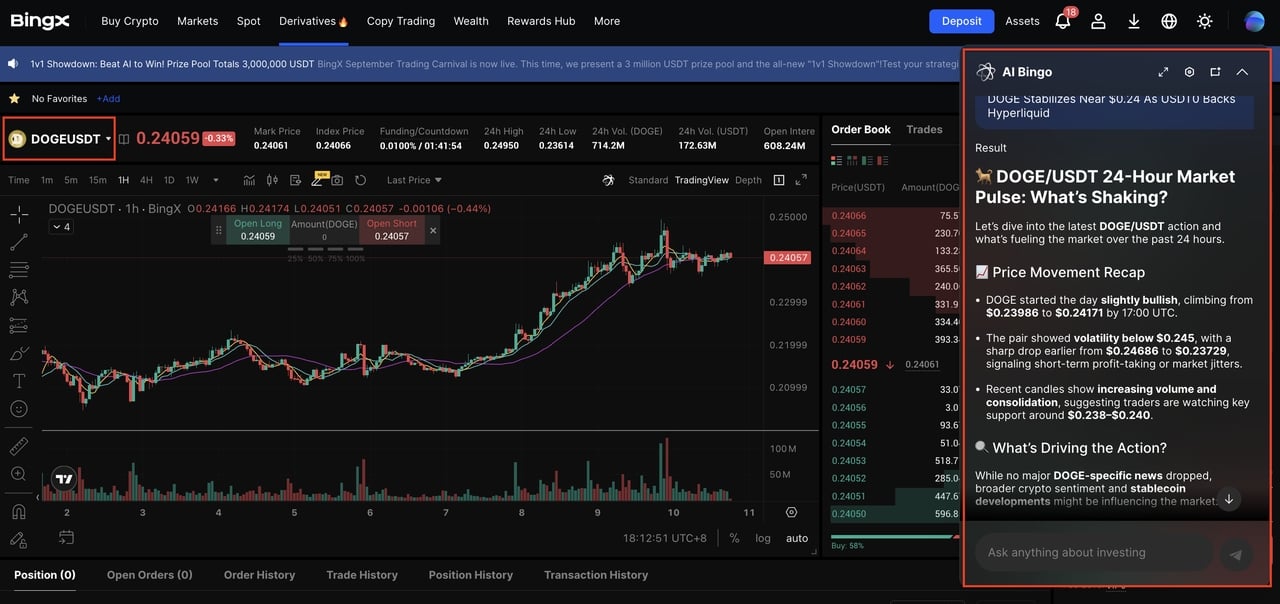Toggle log scale on chart
The width and height of the screenshot is (1280, 604).
pos(763,538)
